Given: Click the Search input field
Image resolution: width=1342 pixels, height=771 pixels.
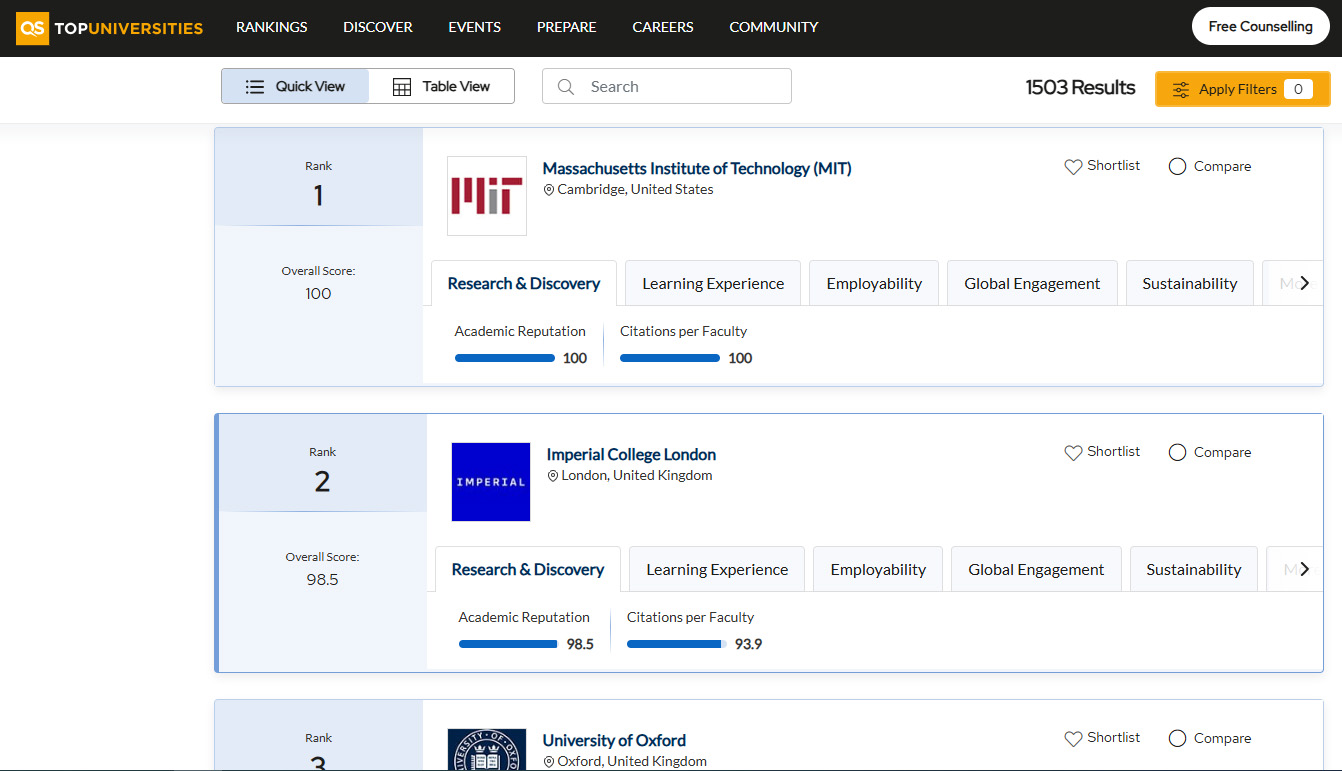Looking at the screenshot, I should 667,86.
